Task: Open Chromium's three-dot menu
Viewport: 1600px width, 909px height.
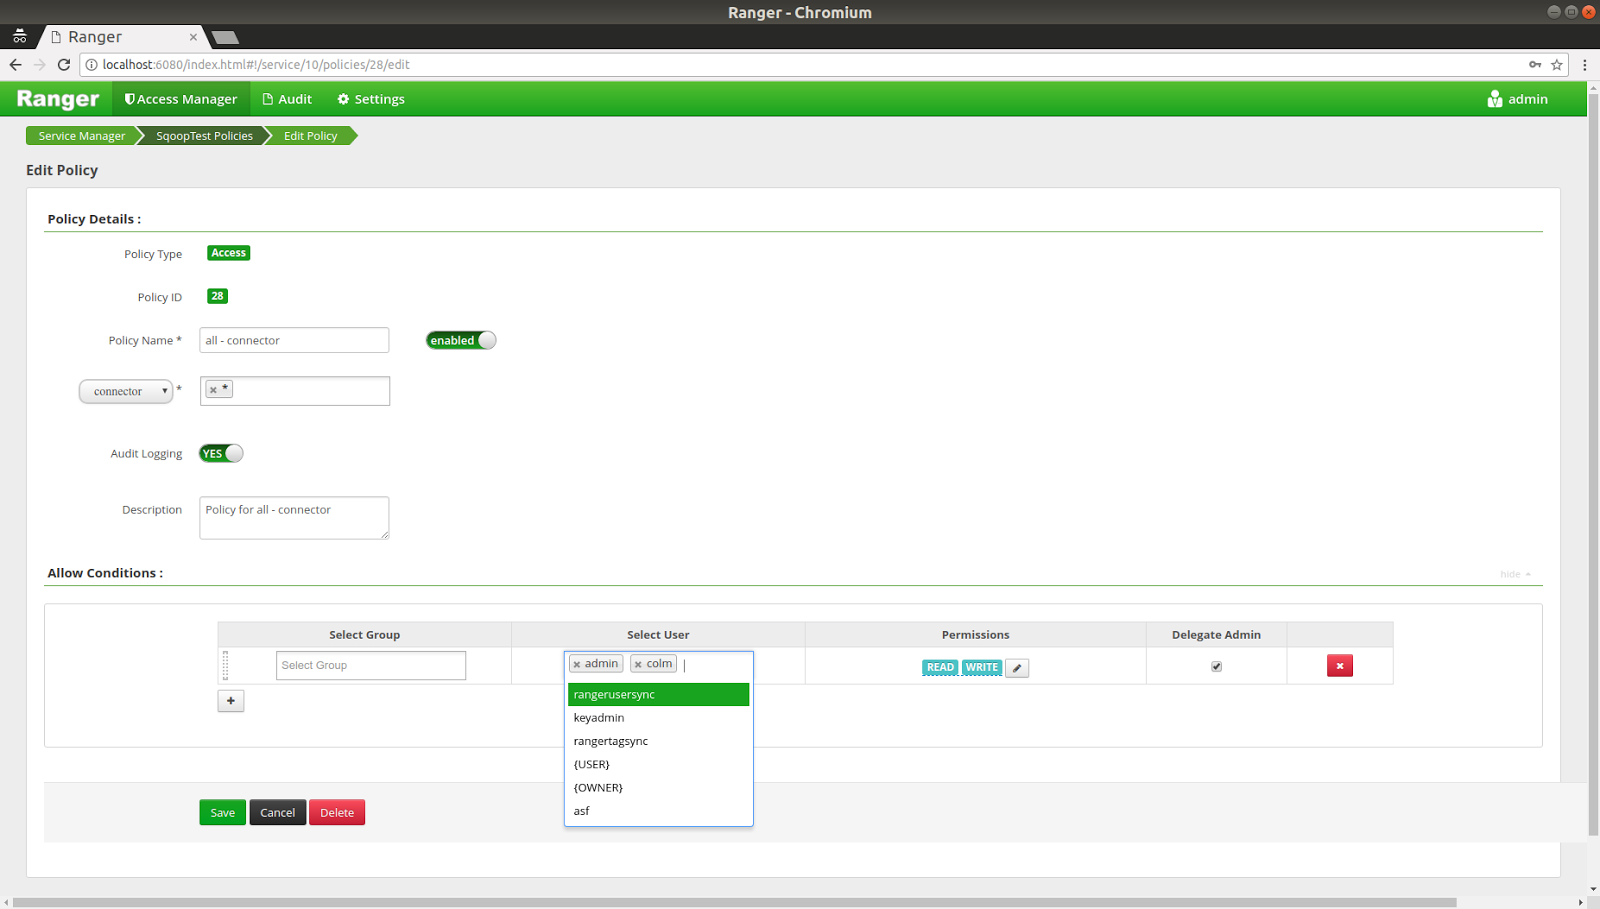Action: (x=1586, y=64)
